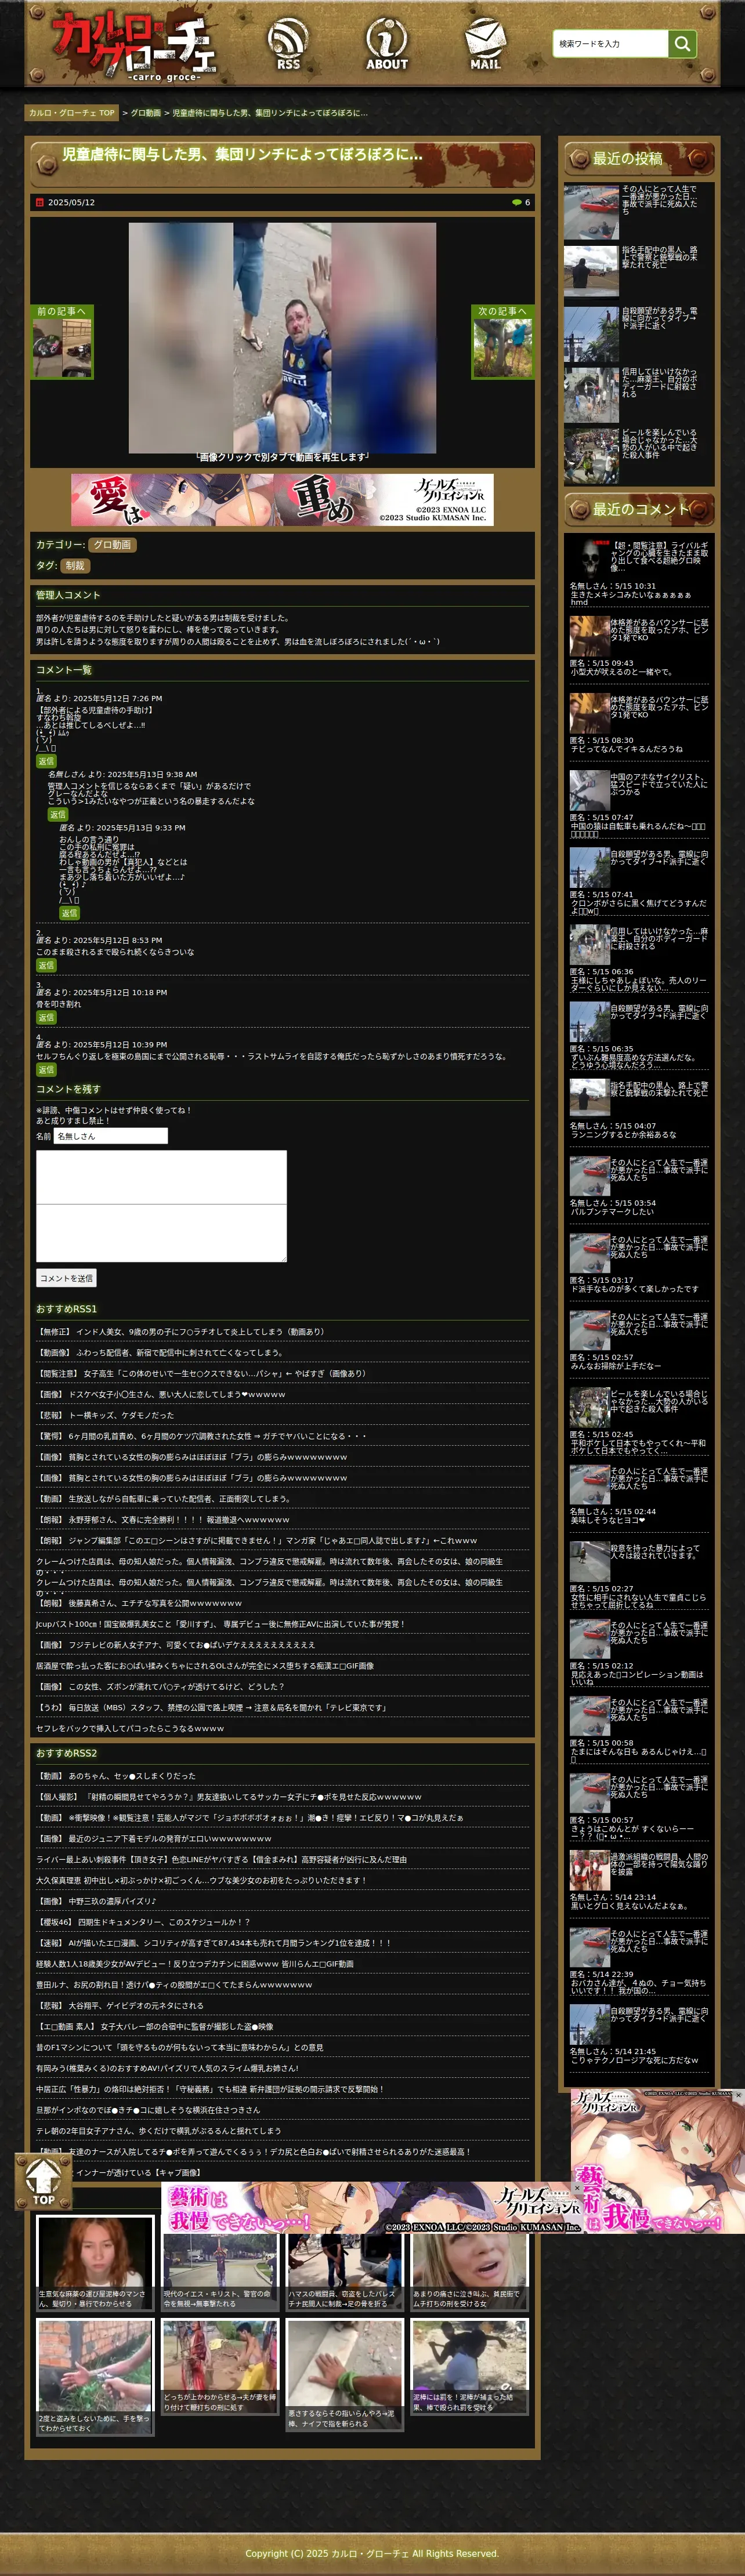Open the 【画像】フジテレビの新人女子アナ link

click(176, 1645)
